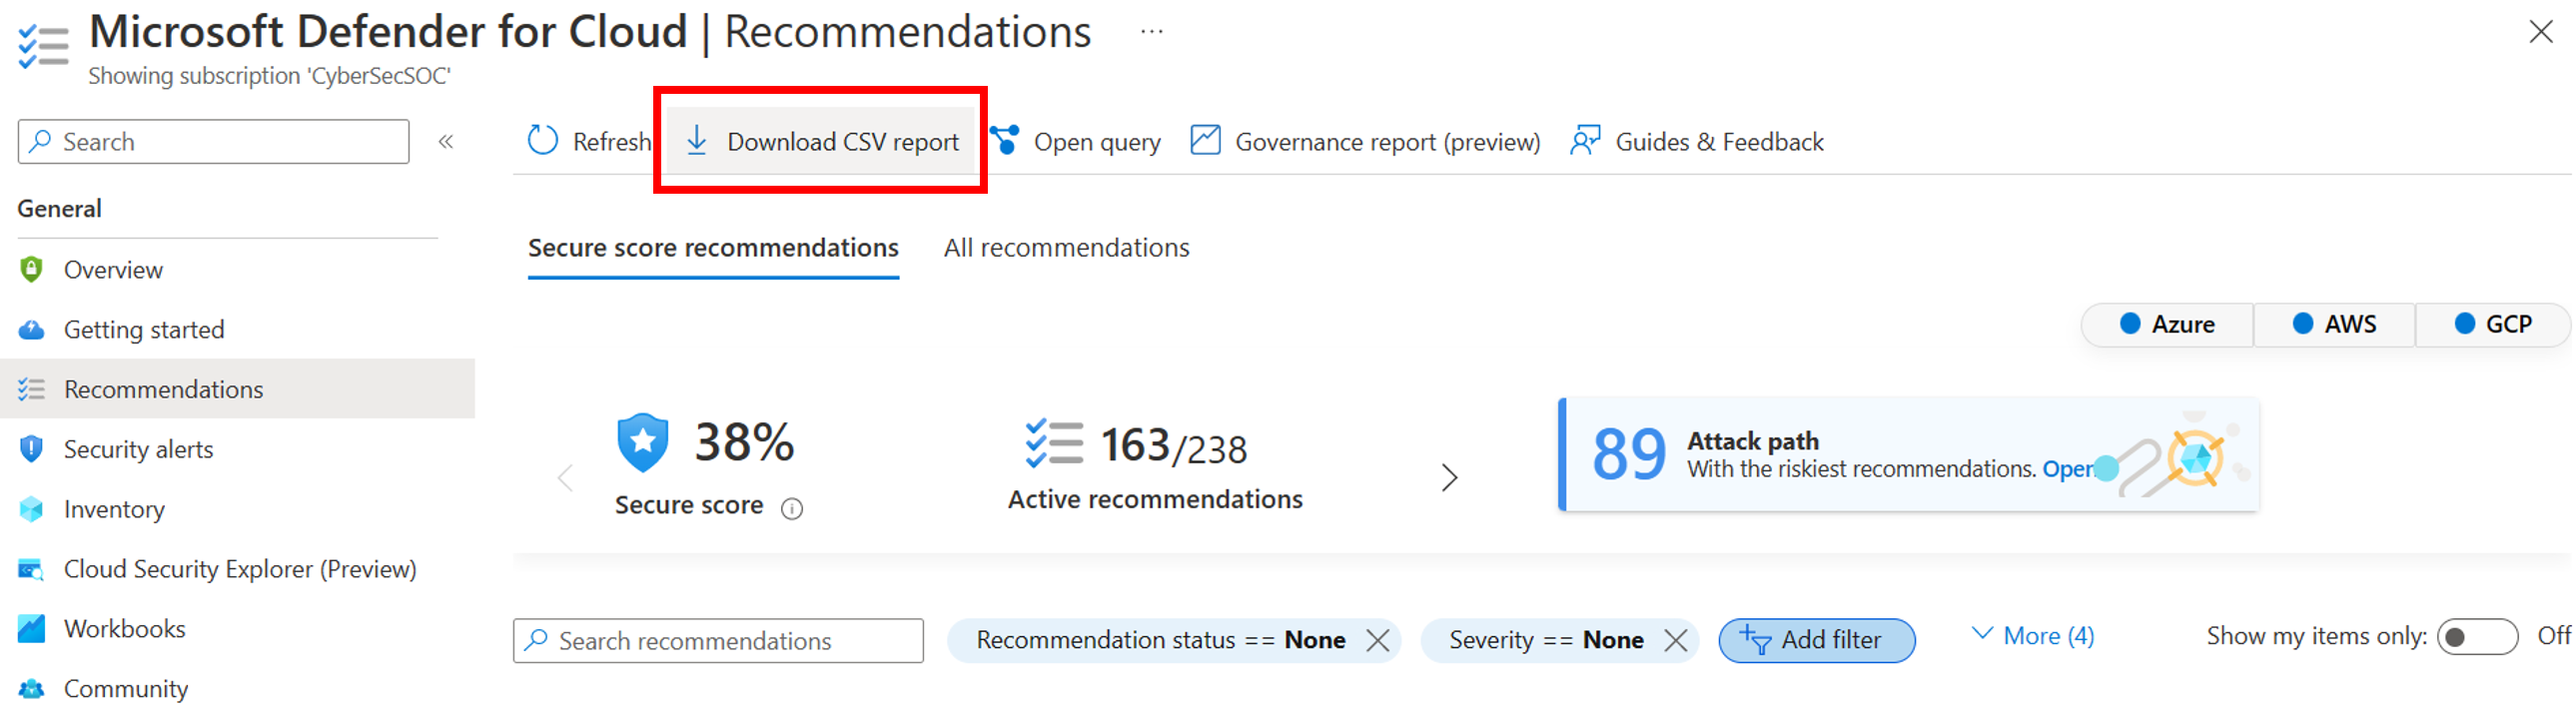Click the Governance report chart icon

1205,140
